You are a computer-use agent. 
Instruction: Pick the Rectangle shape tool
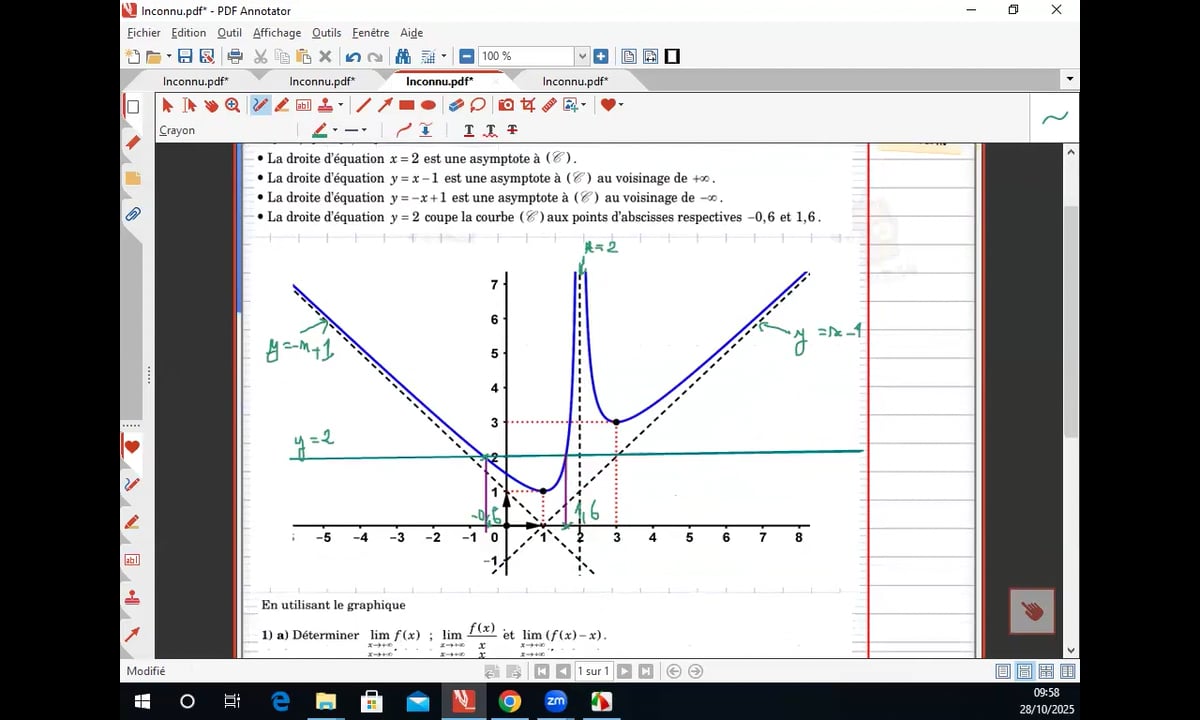click(407, 105)
